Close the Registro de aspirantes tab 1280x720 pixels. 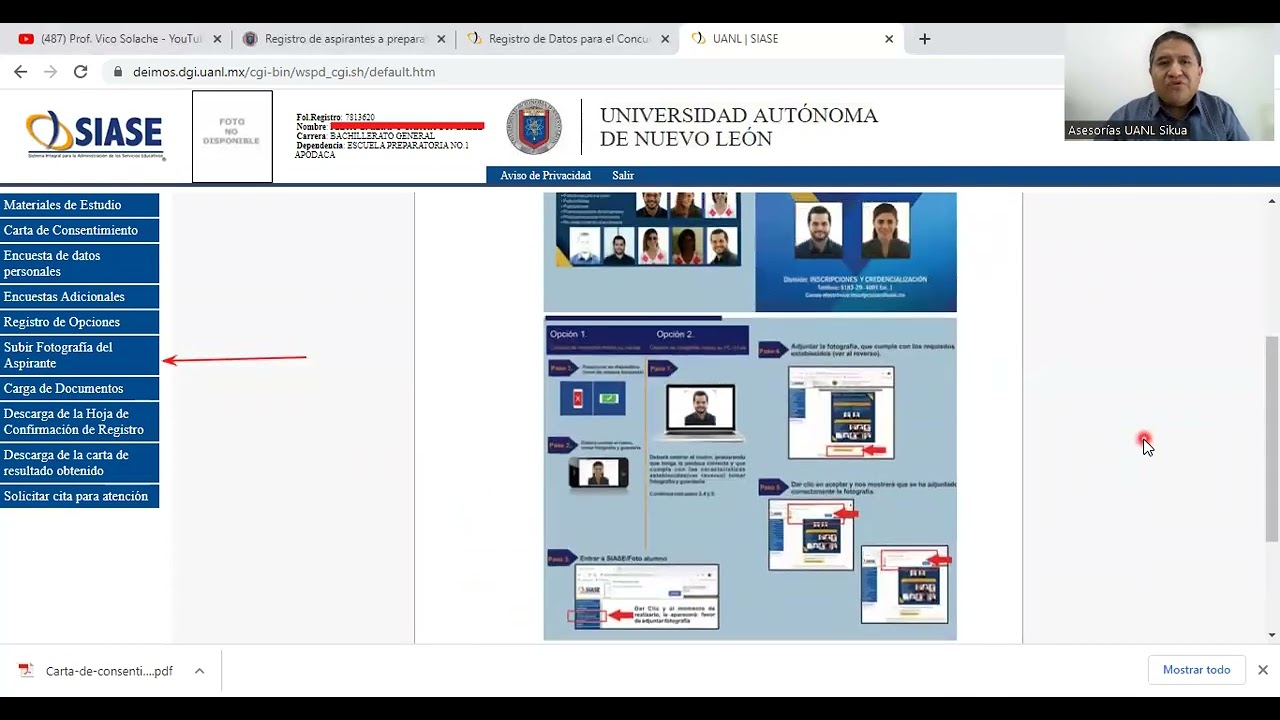point(441,39)
